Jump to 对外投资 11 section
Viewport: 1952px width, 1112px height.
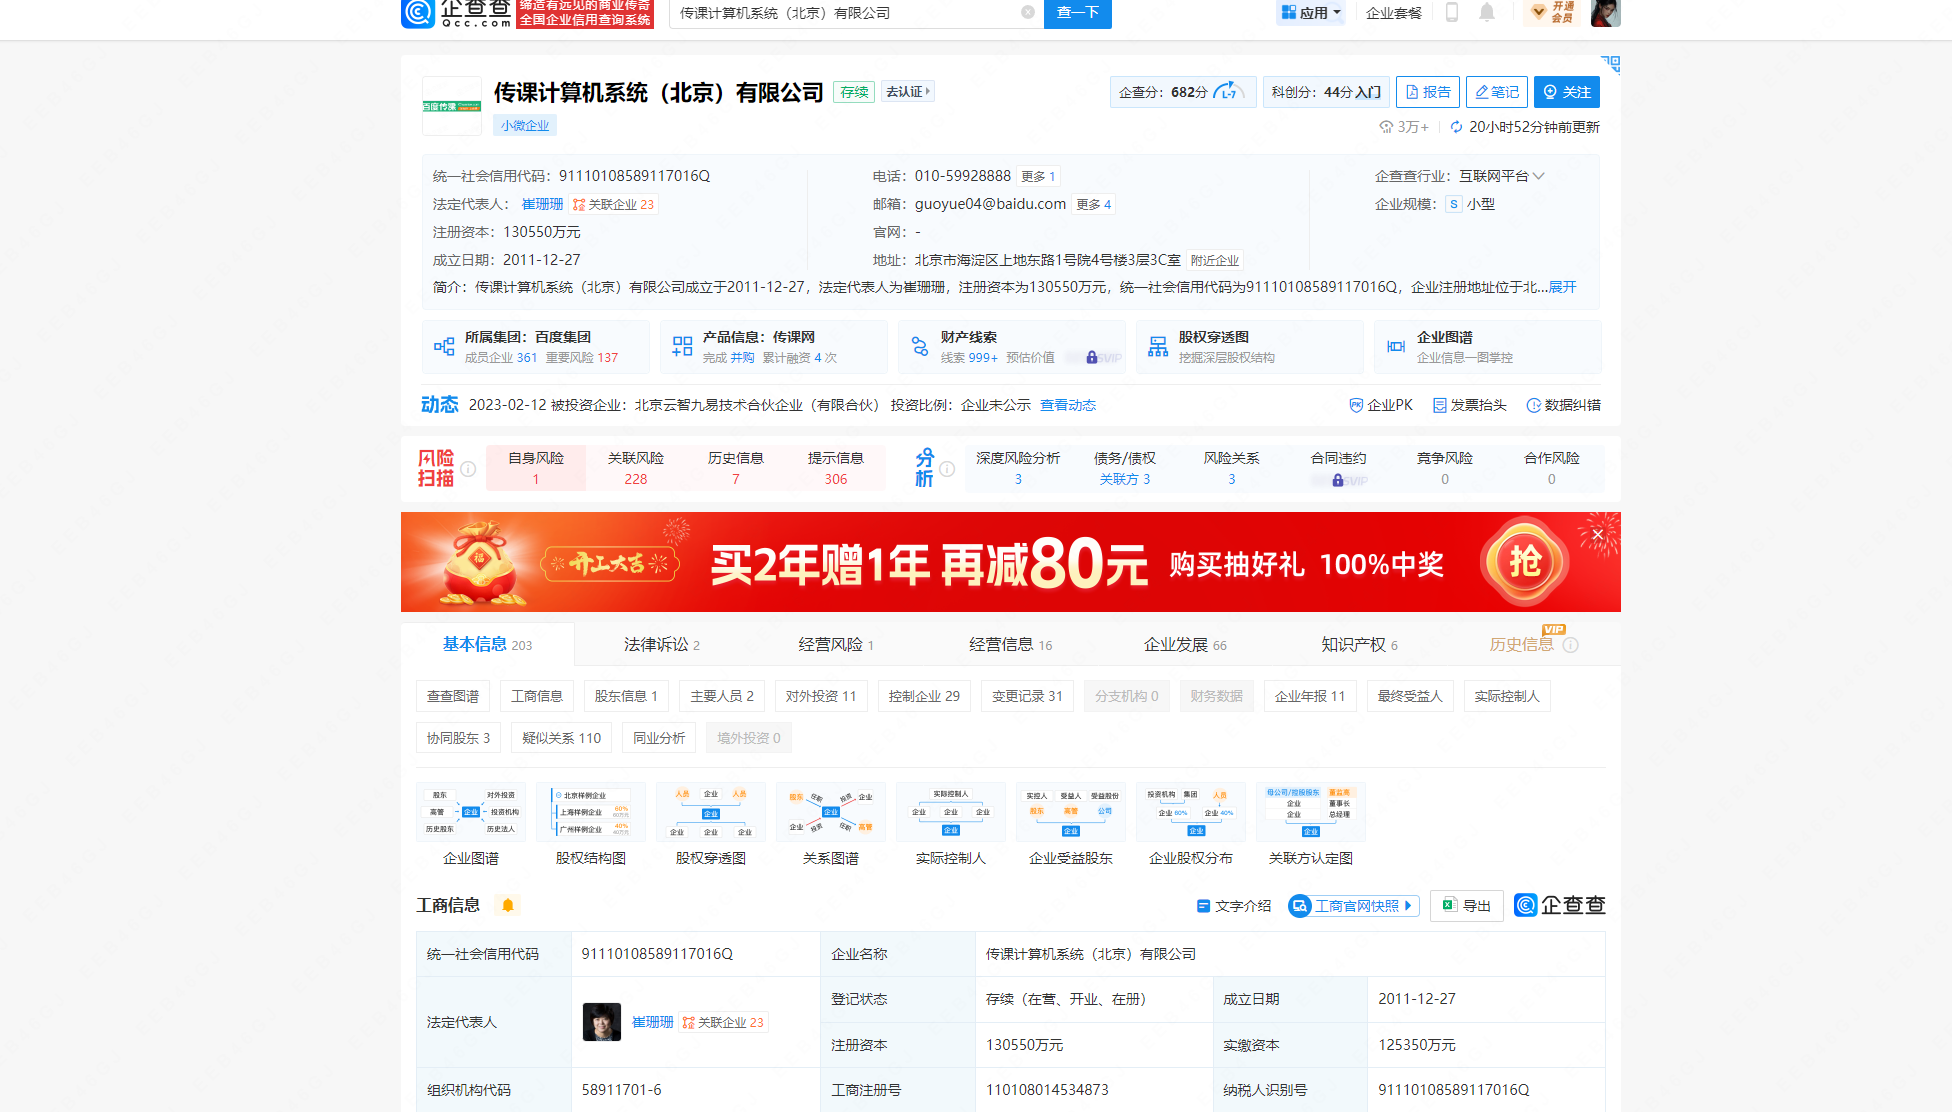tap(821, 696)
